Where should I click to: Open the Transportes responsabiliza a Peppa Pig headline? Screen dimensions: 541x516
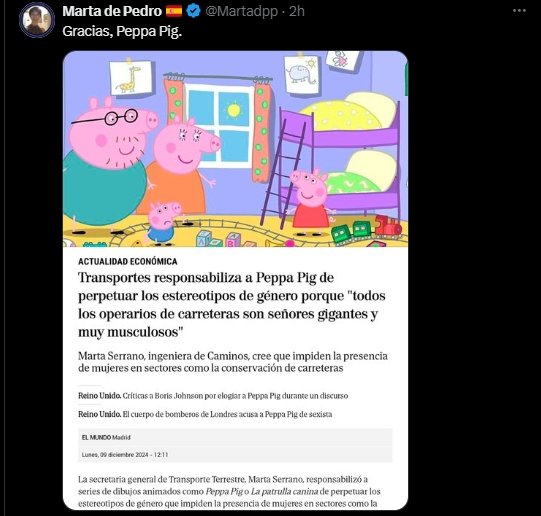232,305
